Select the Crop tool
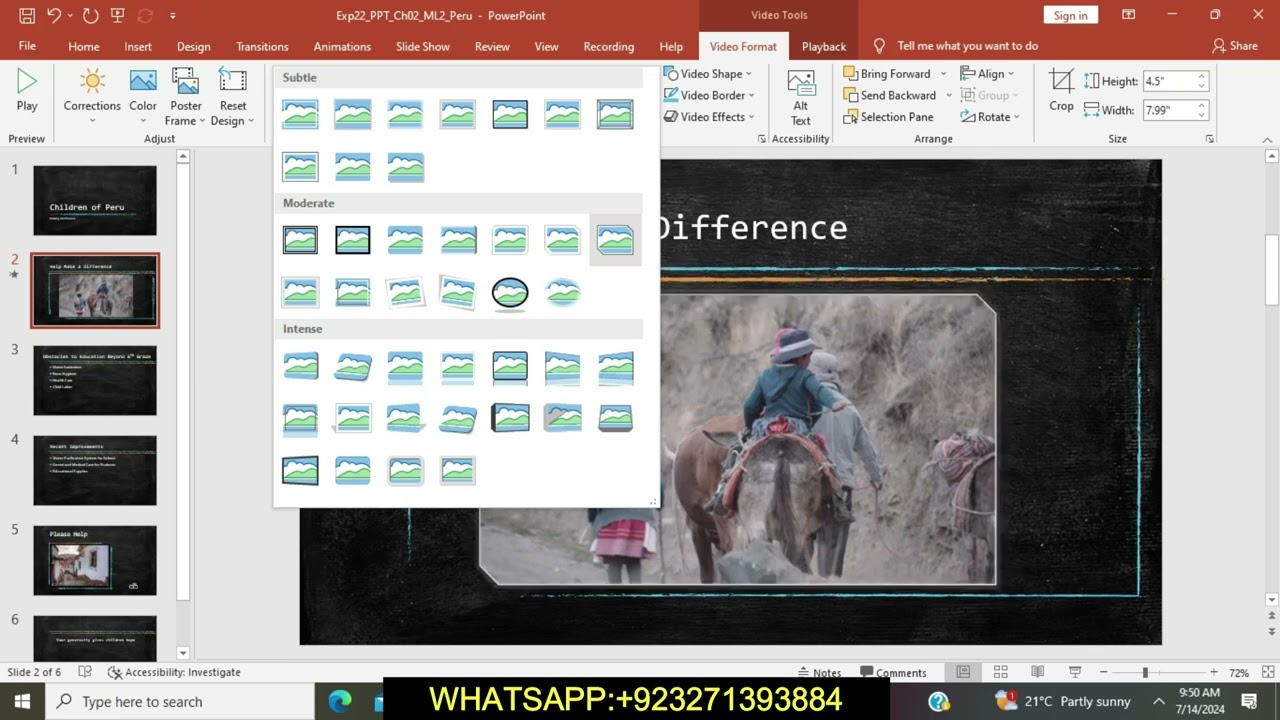1280x720 pixels. click(x=1061, y=90)
